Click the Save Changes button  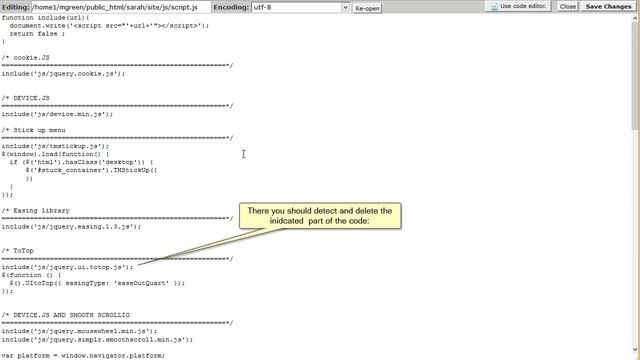[608, 7]
